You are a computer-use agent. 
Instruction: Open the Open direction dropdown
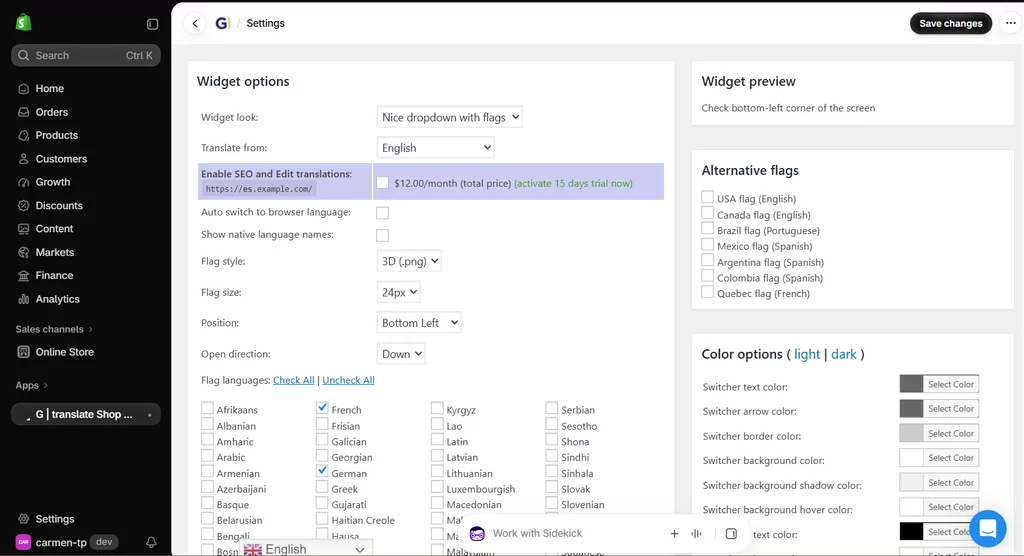(x=401, y=354)
